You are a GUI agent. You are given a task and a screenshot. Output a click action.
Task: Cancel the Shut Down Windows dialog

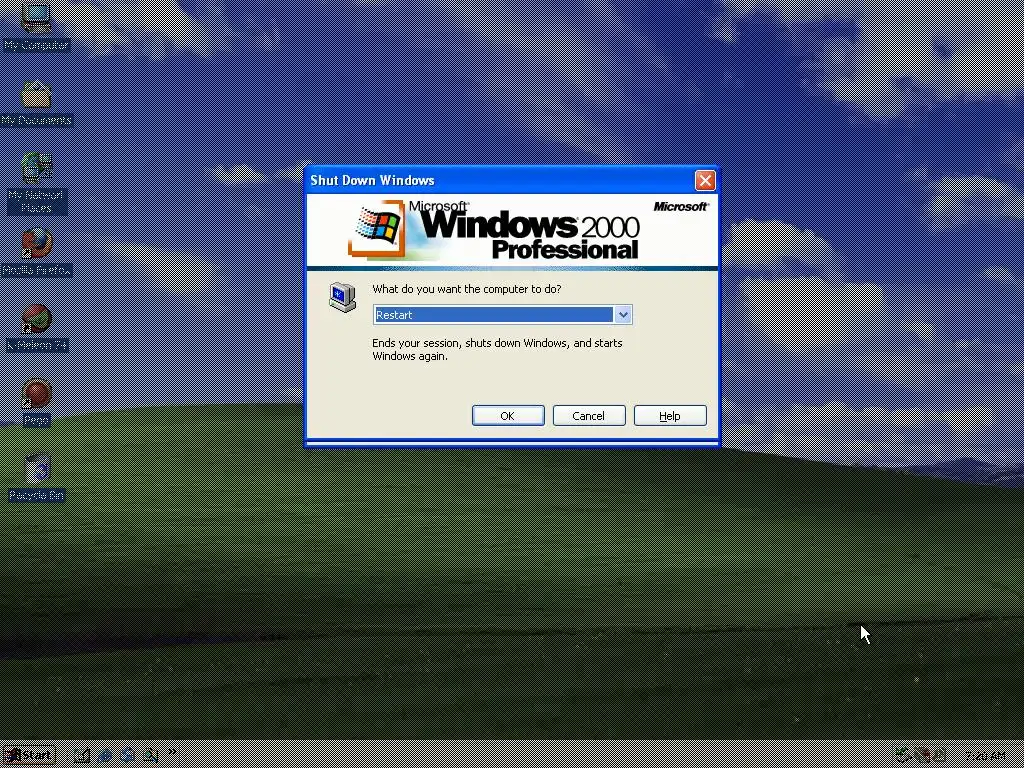(x=589, y=416)
